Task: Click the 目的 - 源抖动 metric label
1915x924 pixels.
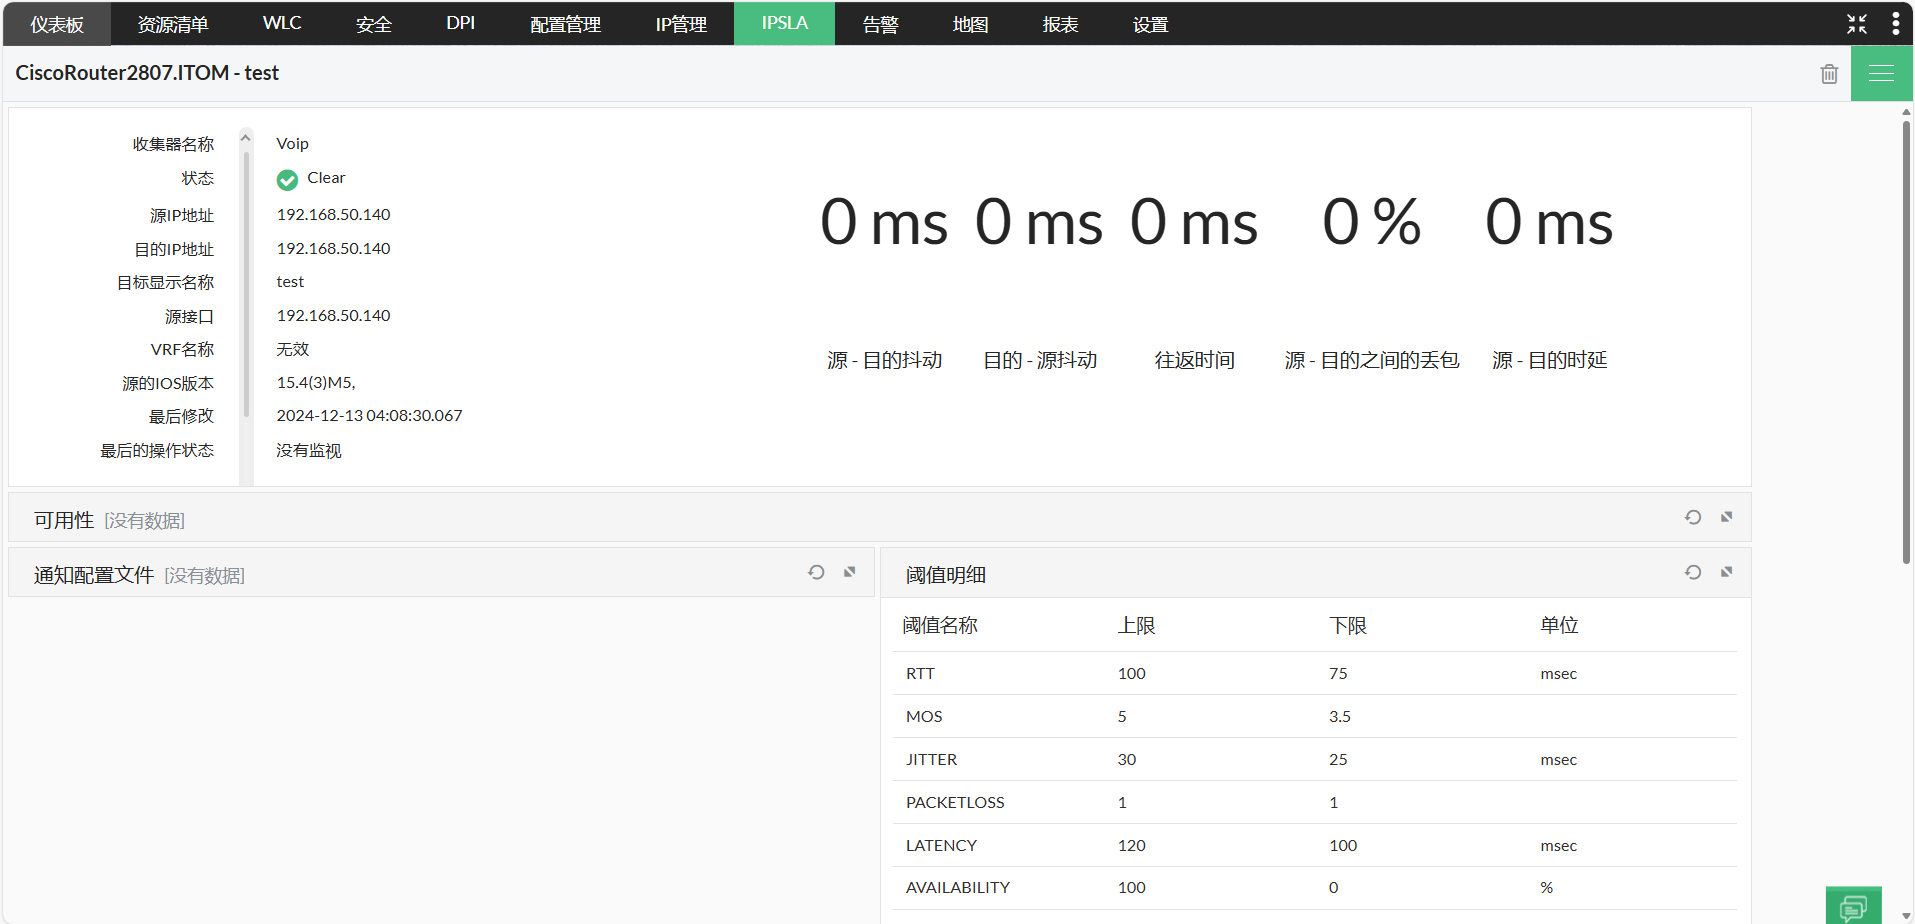Action: 1040,360
